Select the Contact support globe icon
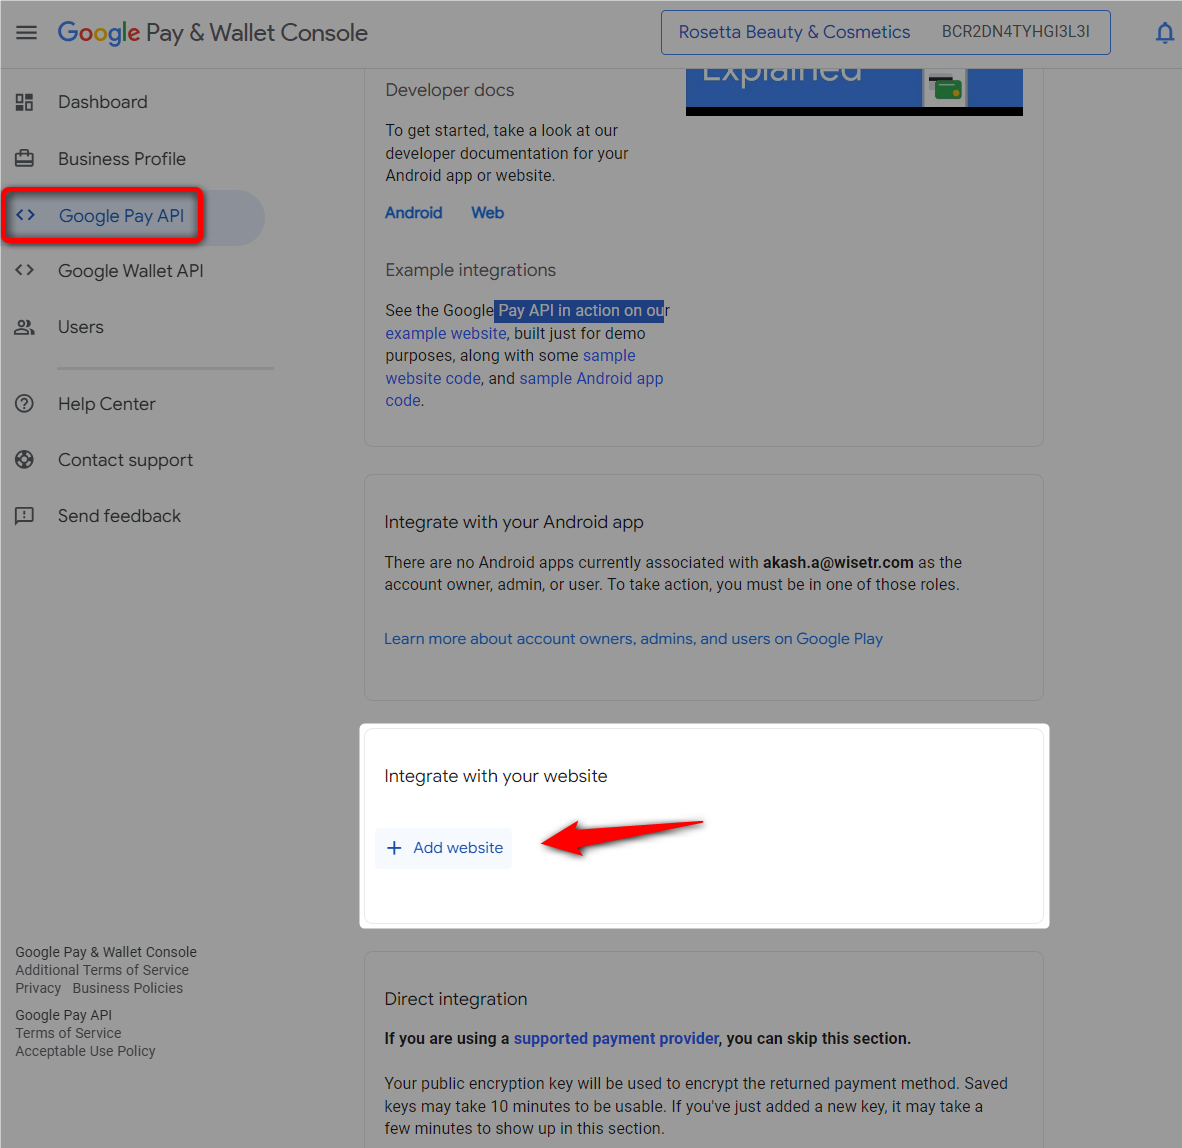Viewport: 1182px width, 1148px height. click(24, 459)
